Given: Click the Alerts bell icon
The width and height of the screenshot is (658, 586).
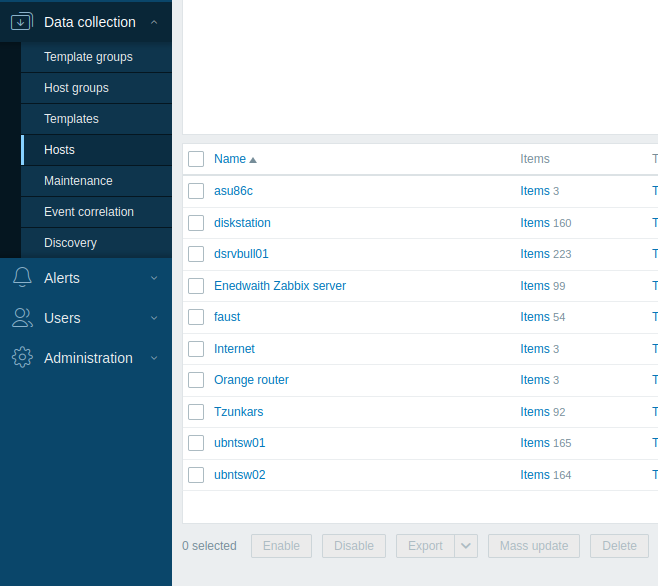Looking at the screenshot, I should click(22, 277).
